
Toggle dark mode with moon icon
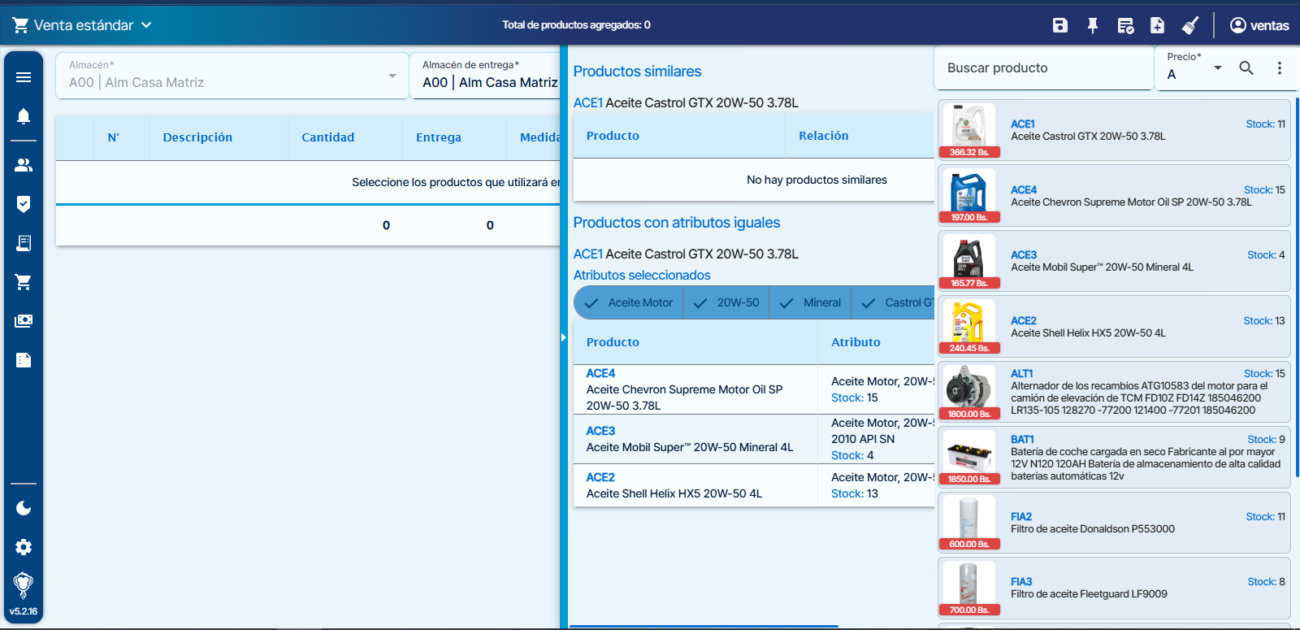(x=23, y=508)
